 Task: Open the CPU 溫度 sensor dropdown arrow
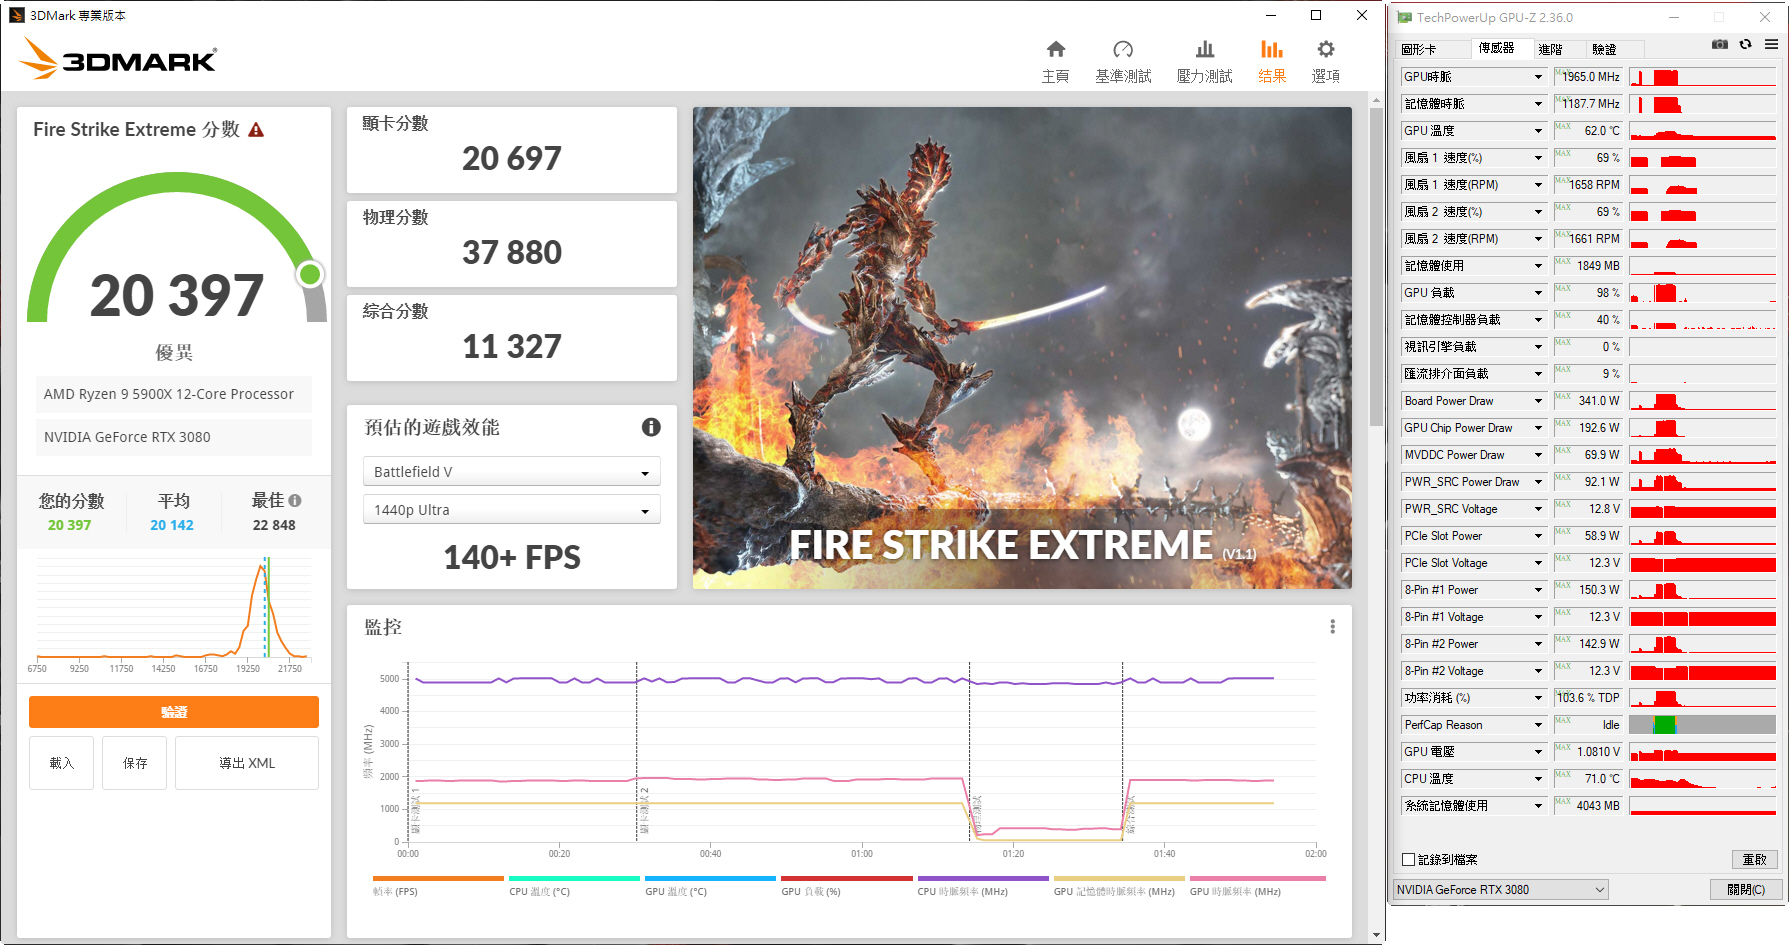pyautogui.click(x=1538, y=779)
